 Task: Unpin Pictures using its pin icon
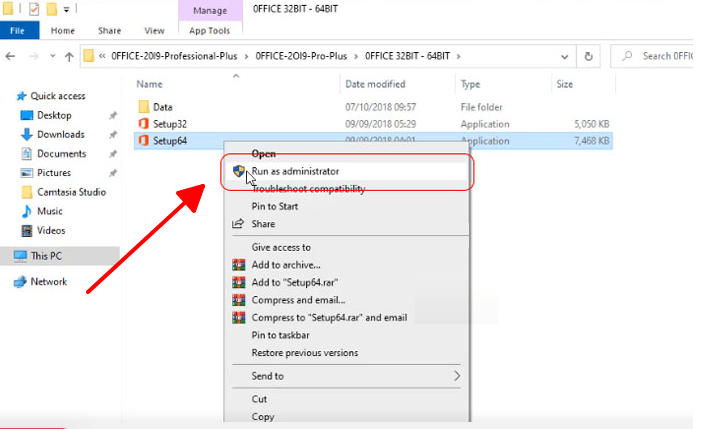tap(113, 173)
